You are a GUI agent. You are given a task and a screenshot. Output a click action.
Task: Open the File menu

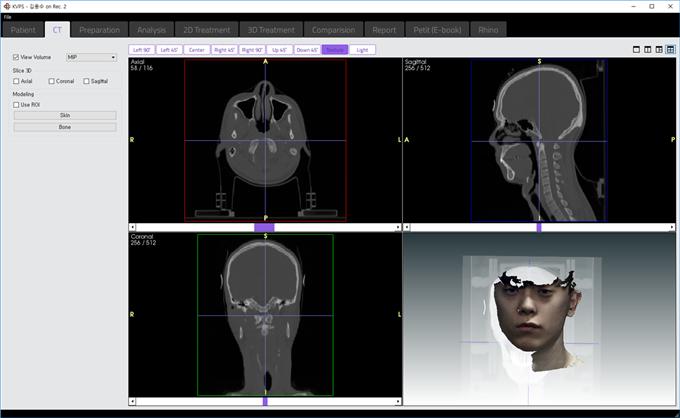(7, 17)
